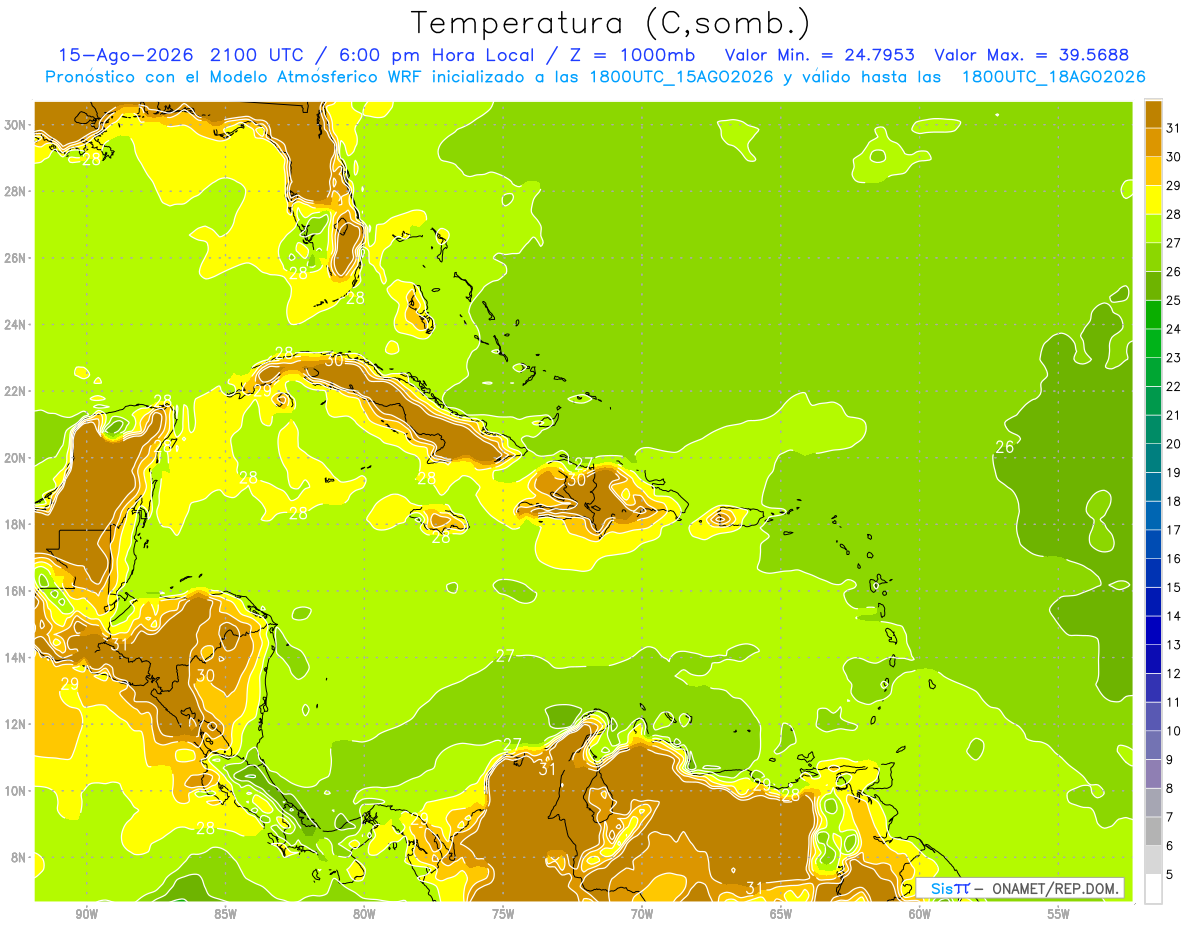Click the "22N" latitude axis label
The image size is (1200, 927).
click(x=17, y=391)
